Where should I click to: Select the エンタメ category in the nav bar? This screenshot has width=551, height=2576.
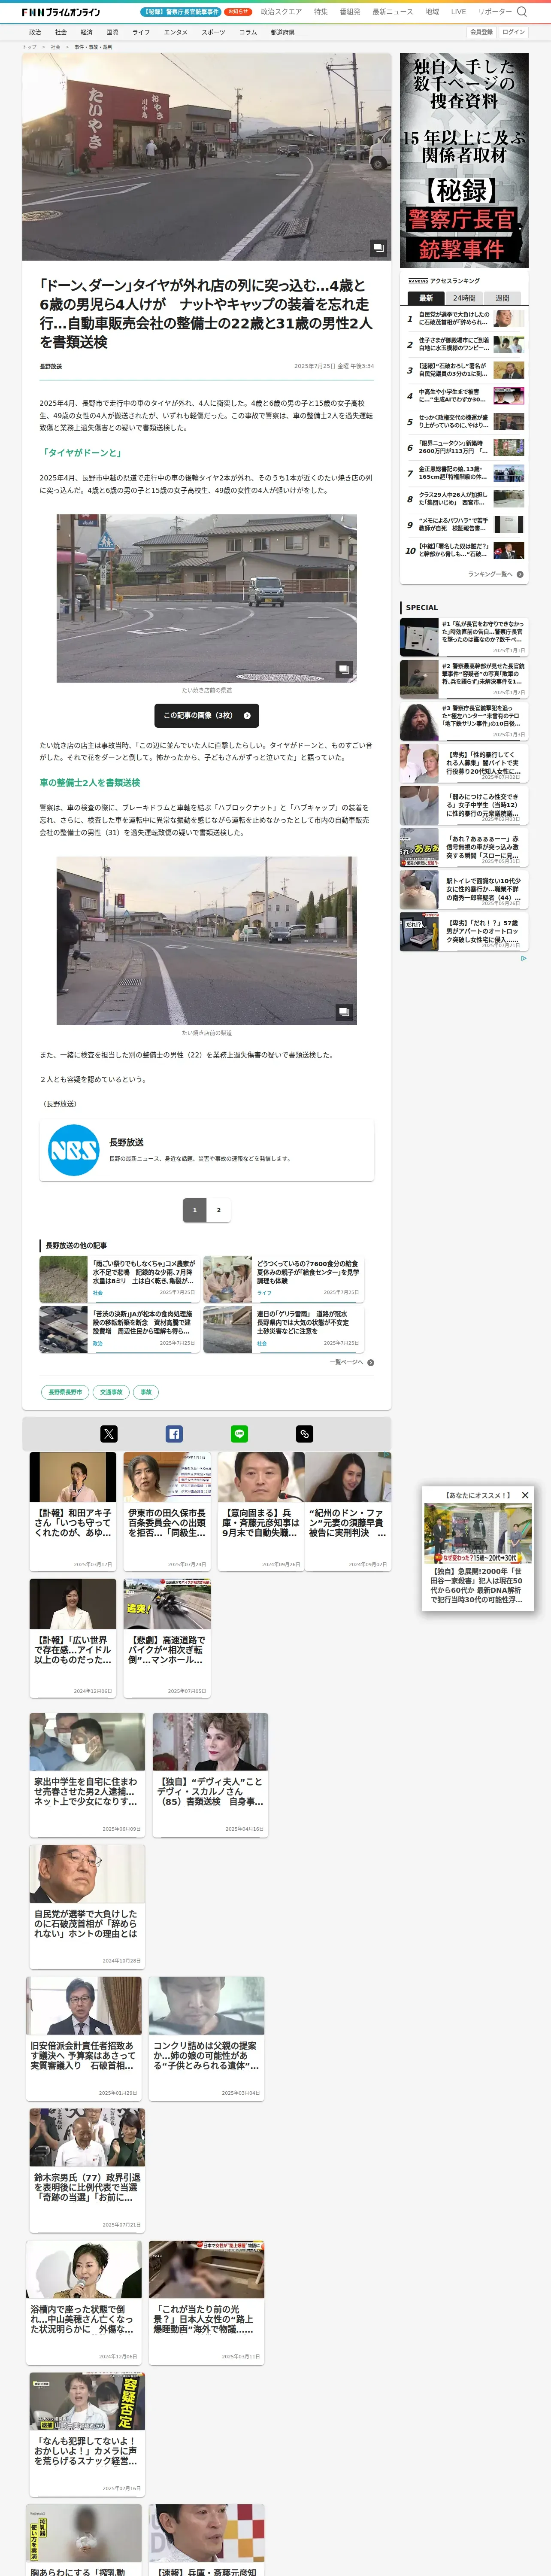[175, 32]
